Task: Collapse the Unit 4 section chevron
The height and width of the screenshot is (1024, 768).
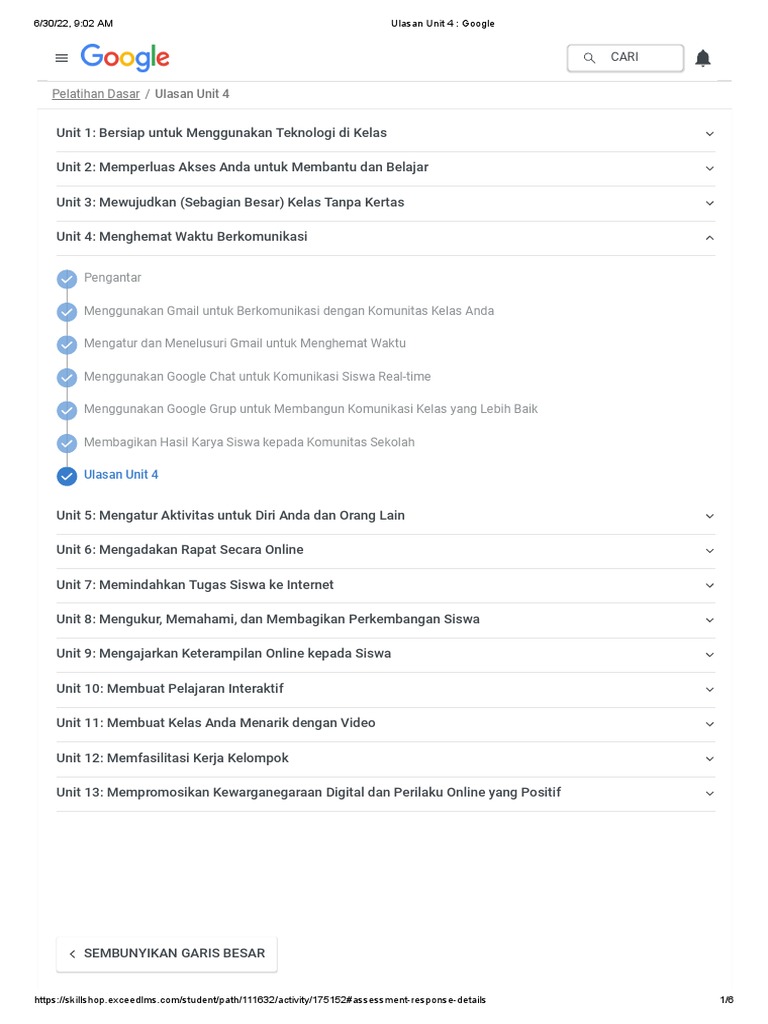Action: tap(710, 238)
